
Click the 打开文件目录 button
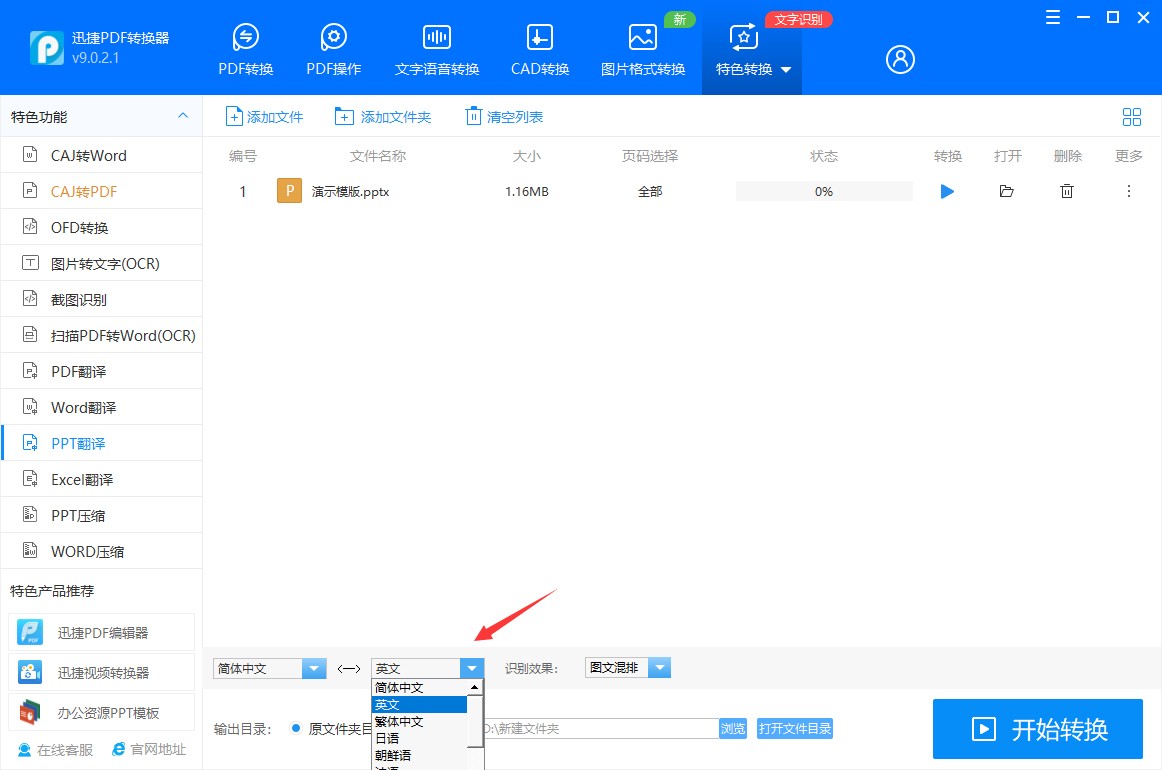[794, 728]
